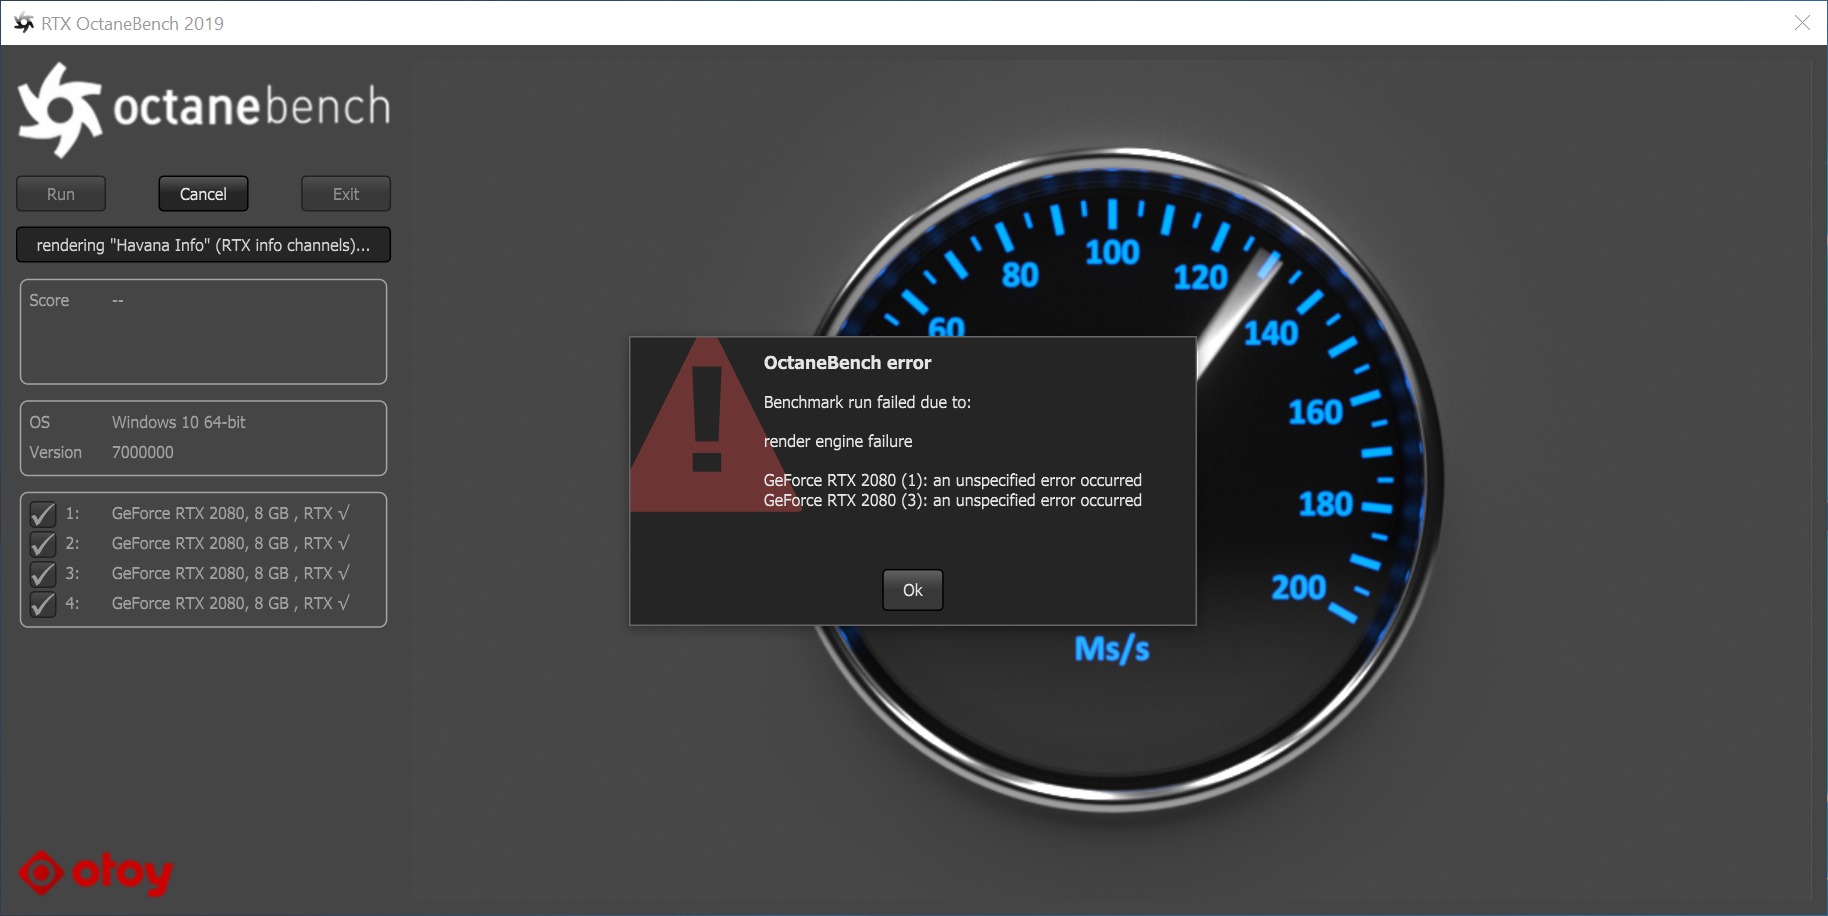
Task: Click the octanebench swirl logo icon
Action: click(59, 109)
